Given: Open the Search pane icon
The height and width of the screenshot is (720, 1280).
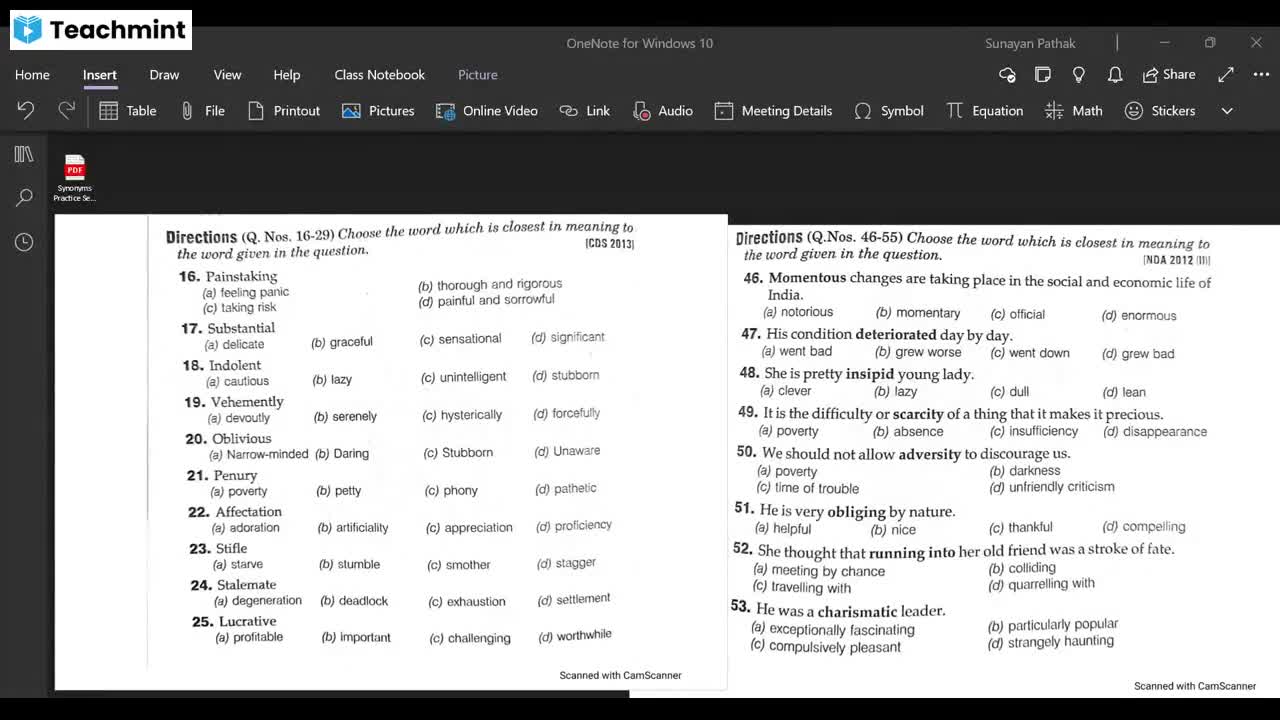Looking at the screenshot, I should click(x=24, y=198).
